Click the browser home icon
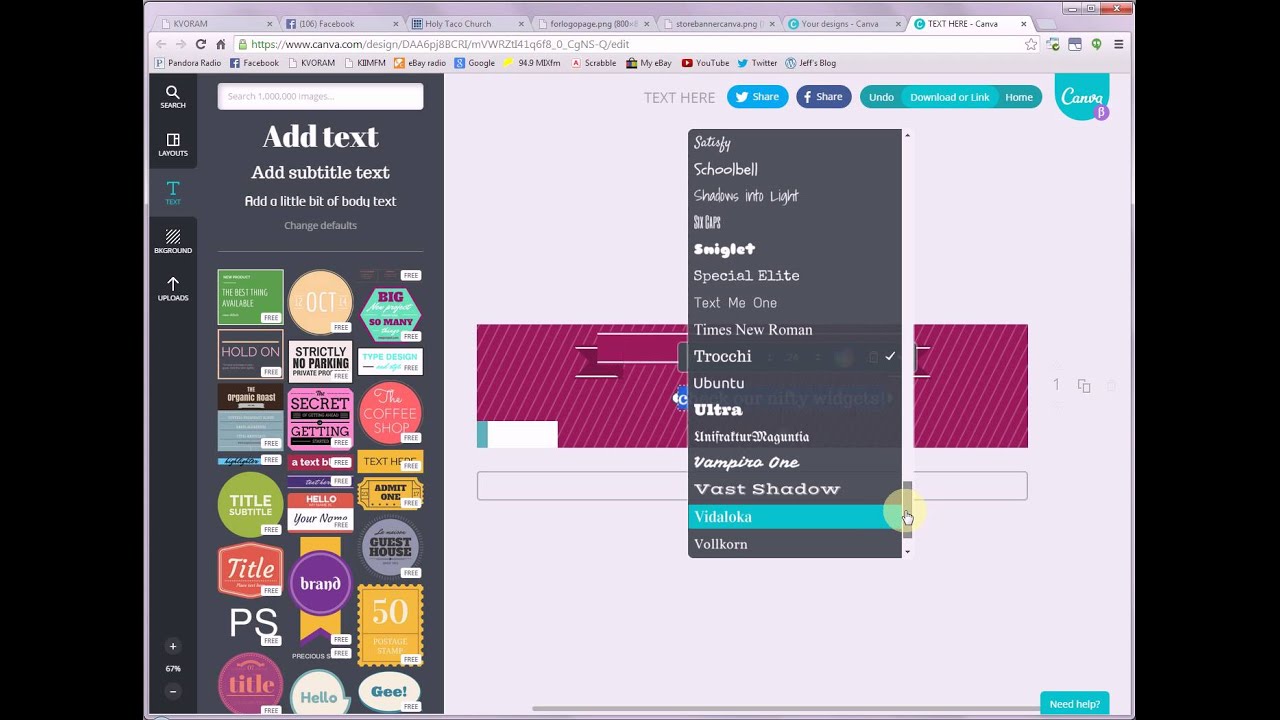1280x720 pixels. point(221,44)
